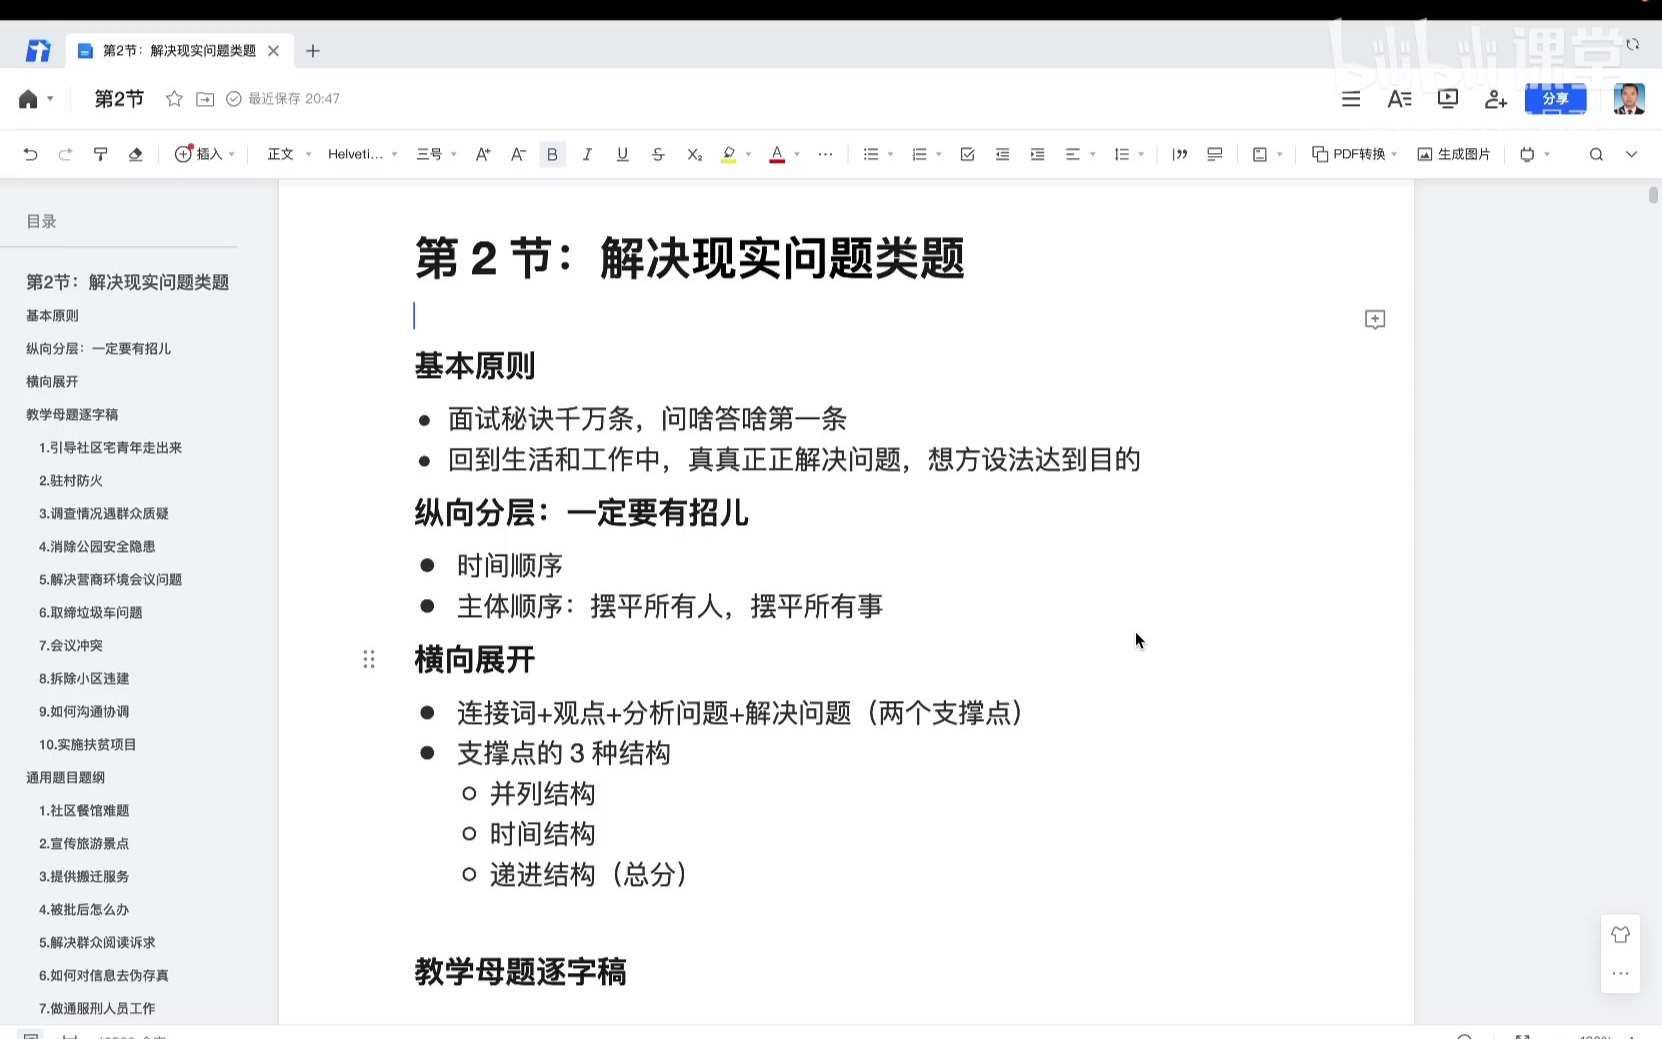Add a comment using the margin icon
This screenshot has width=1662, height=1039.
(1375, 319)
